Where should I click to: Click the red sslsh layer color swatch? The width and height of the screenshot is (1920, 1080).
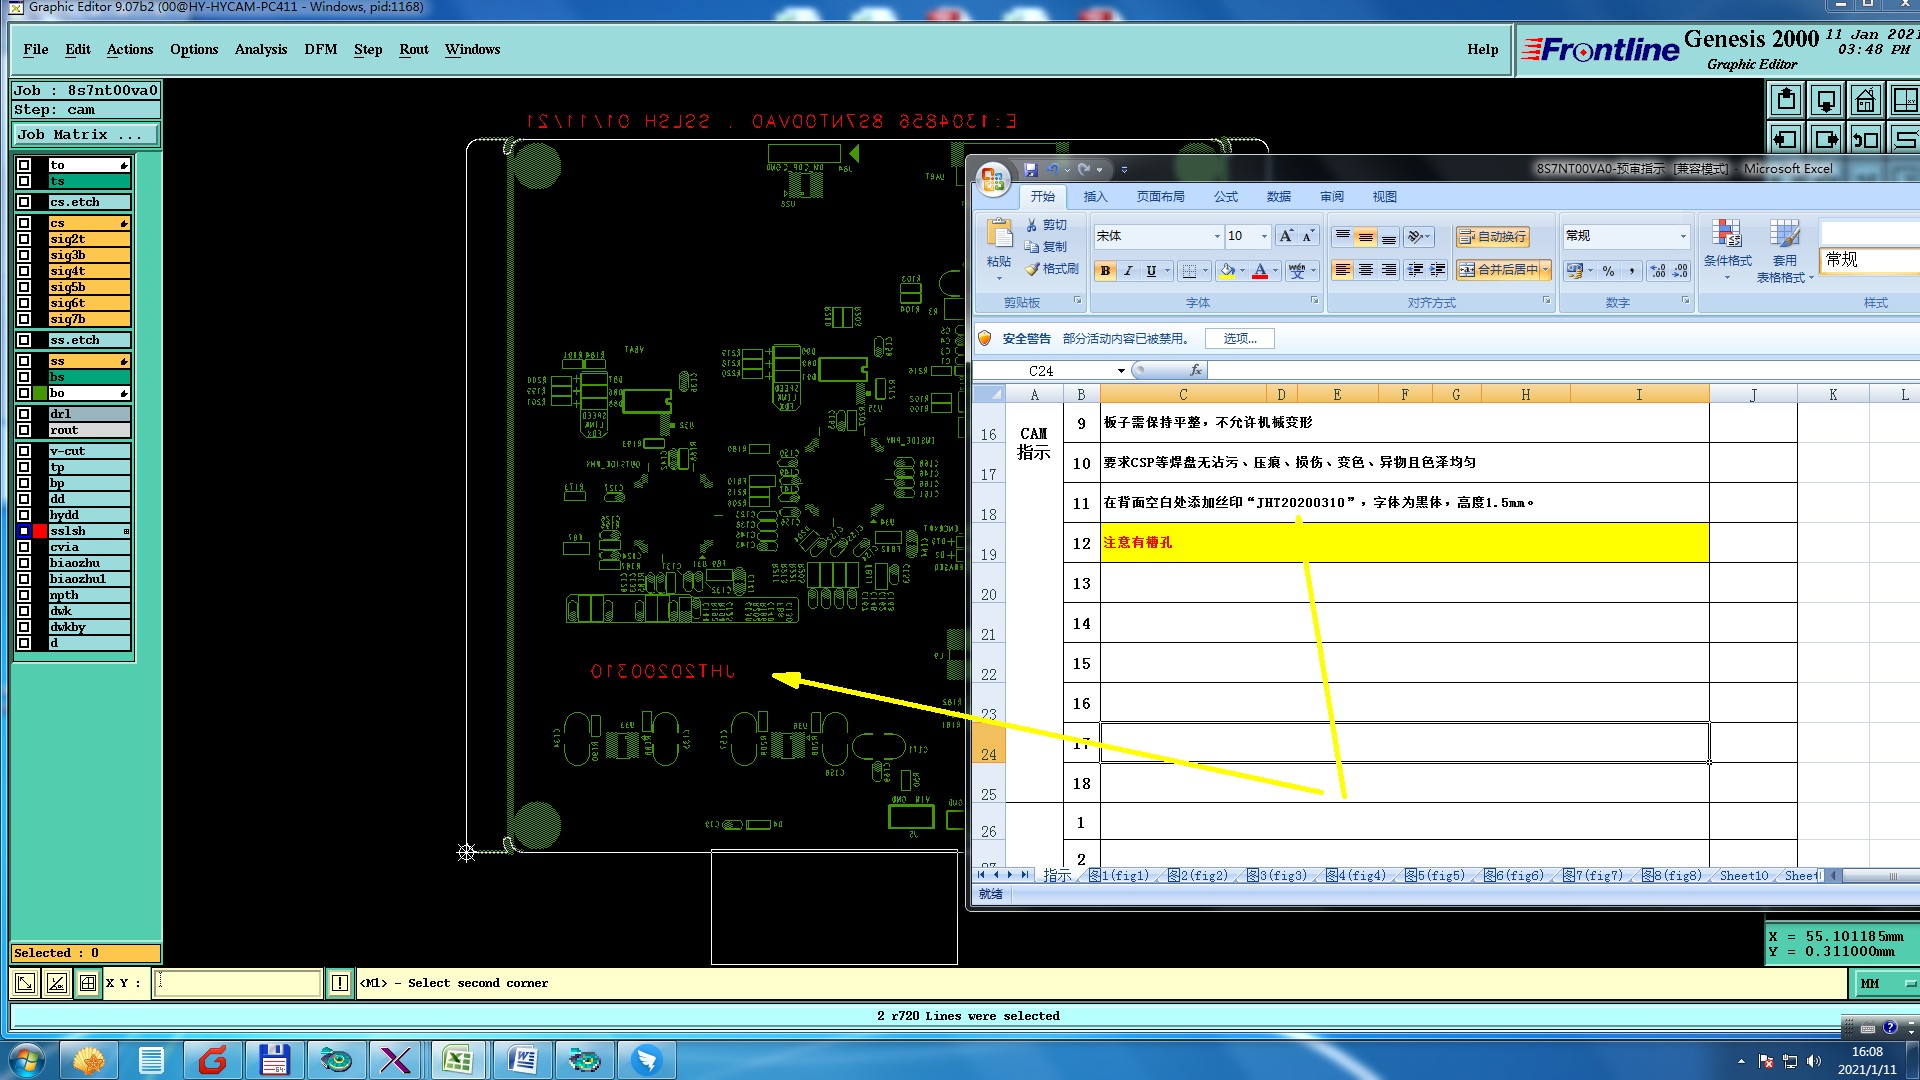coord(40,531)
